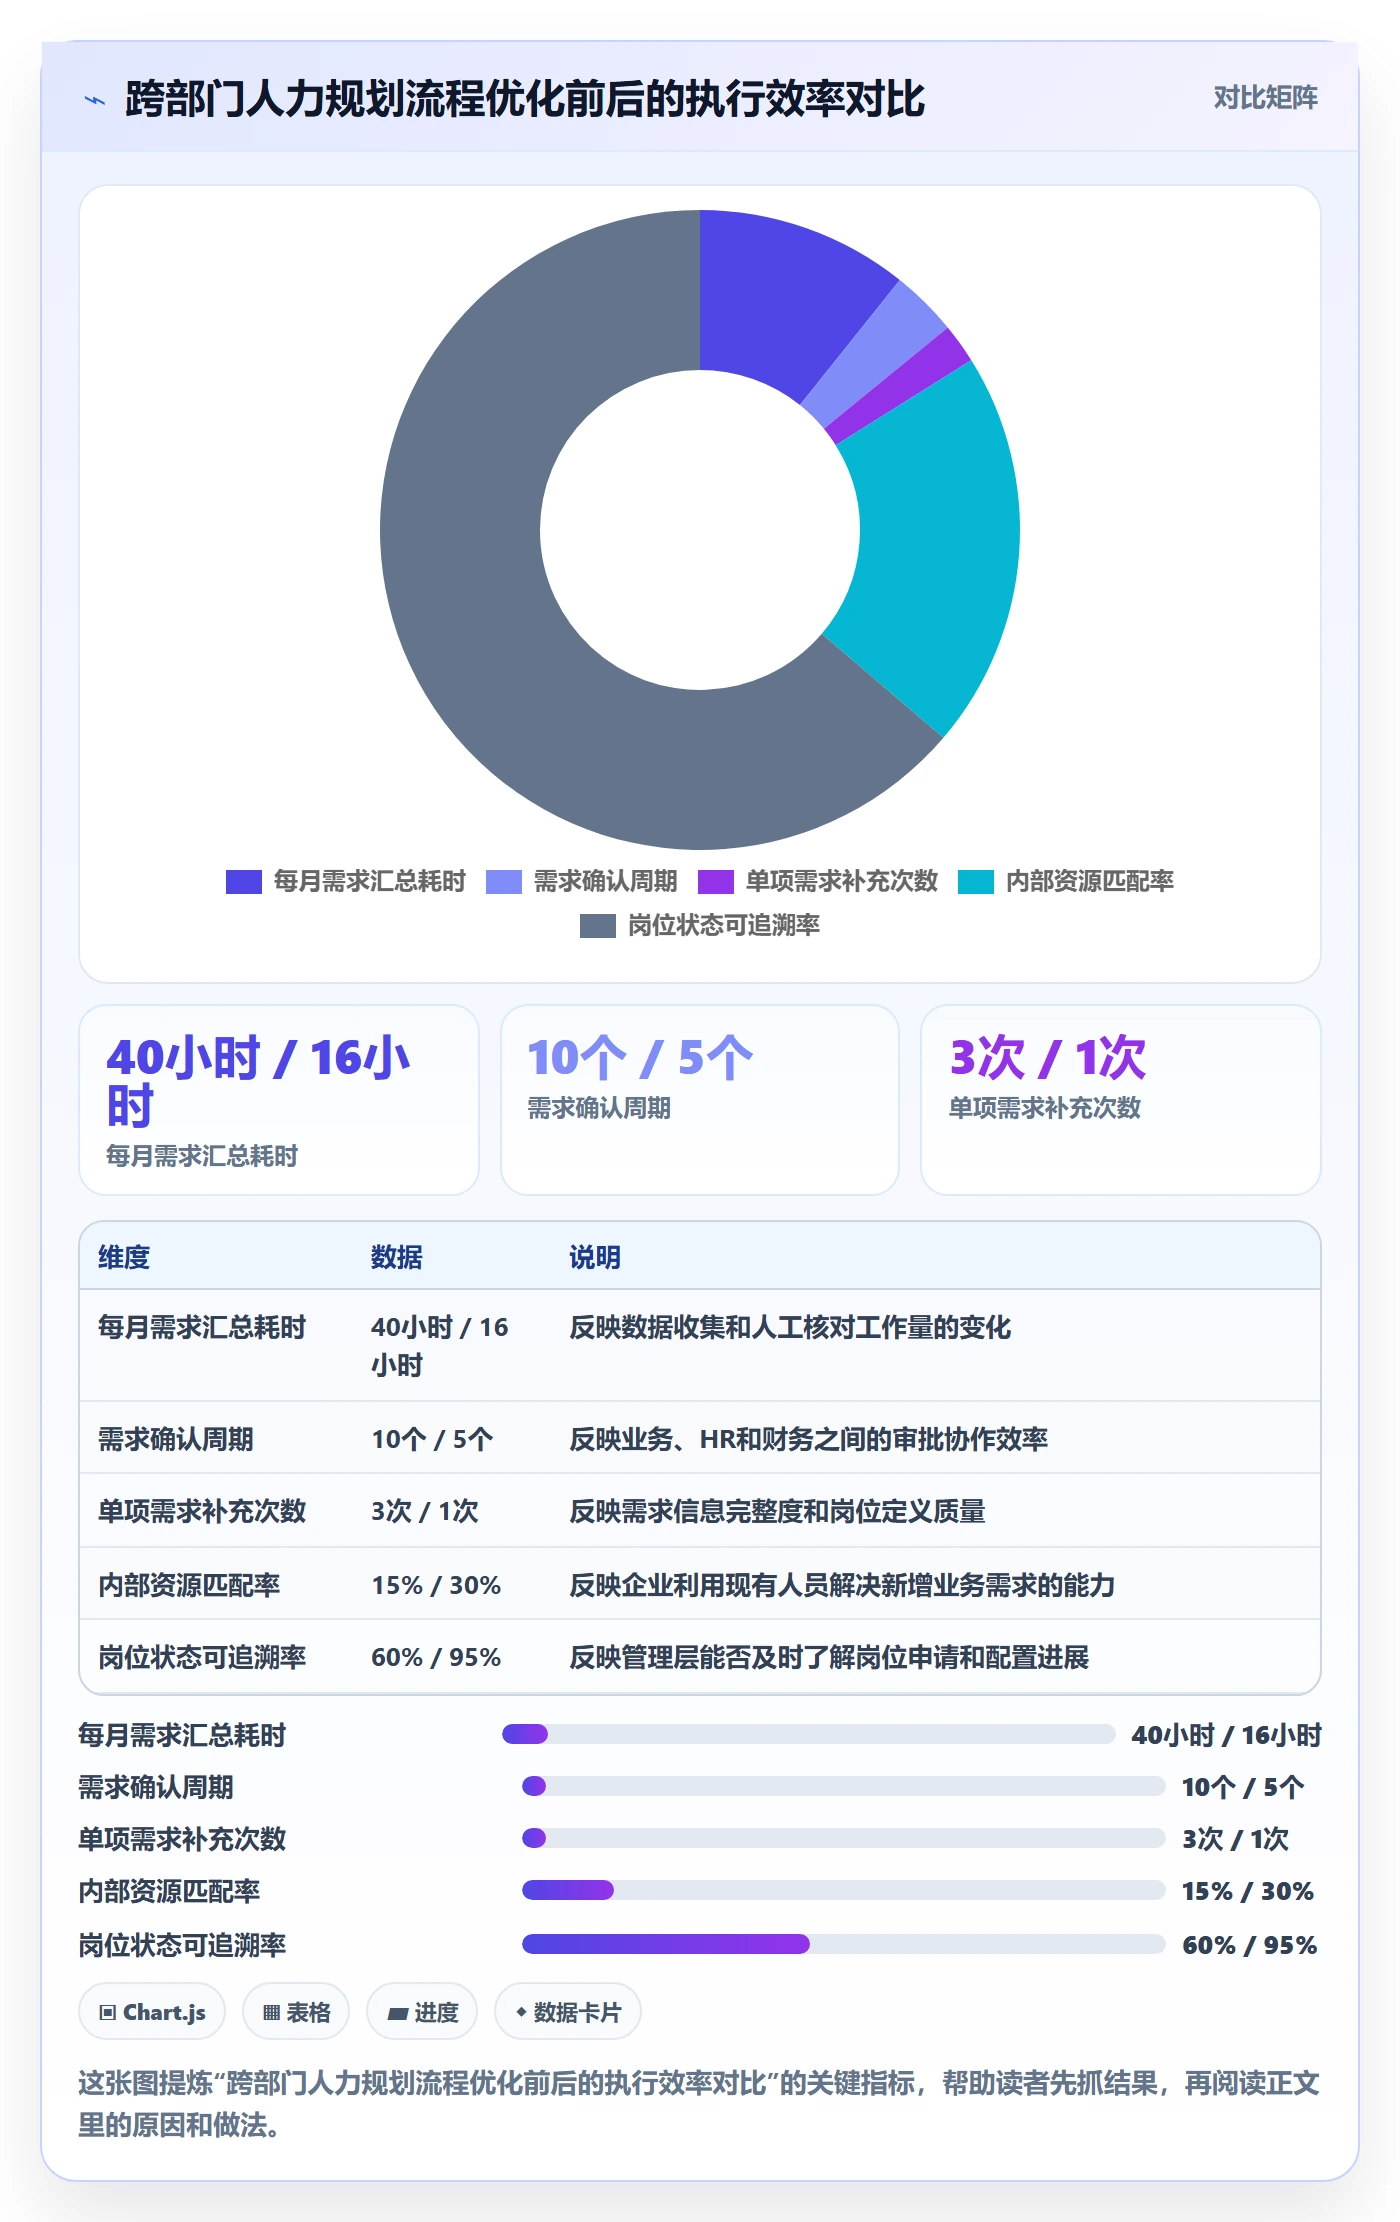The width and height of the screenshot is (1400, 2222).
Task: Select the 3次 / 1次 data card
Action: (x=1120, y=1100)
